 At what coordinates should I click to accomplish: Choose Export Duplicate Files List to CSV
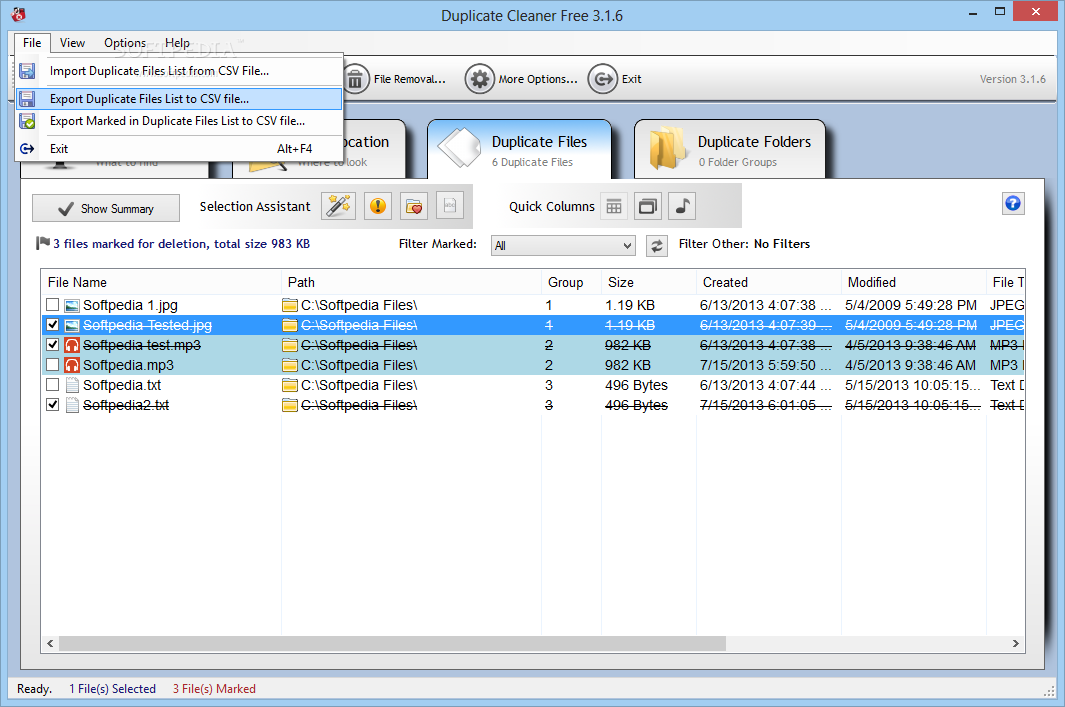pyautogui.click(x=179, y=98)
